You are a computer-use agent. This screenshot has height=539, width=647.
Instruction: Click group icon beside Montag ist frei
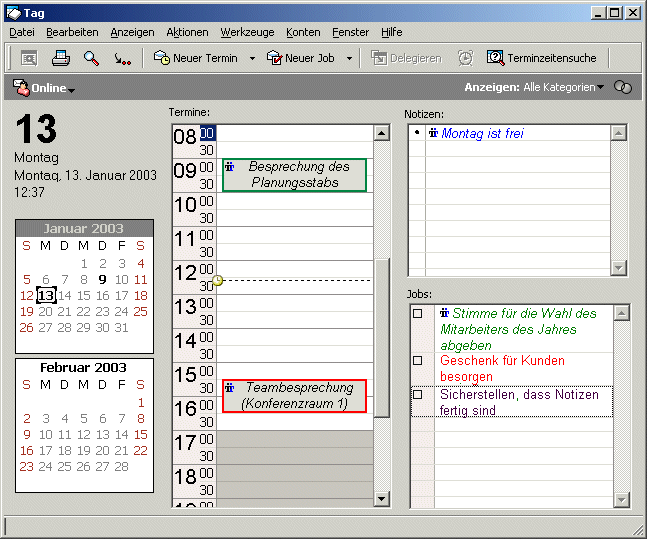click(433, 133)
